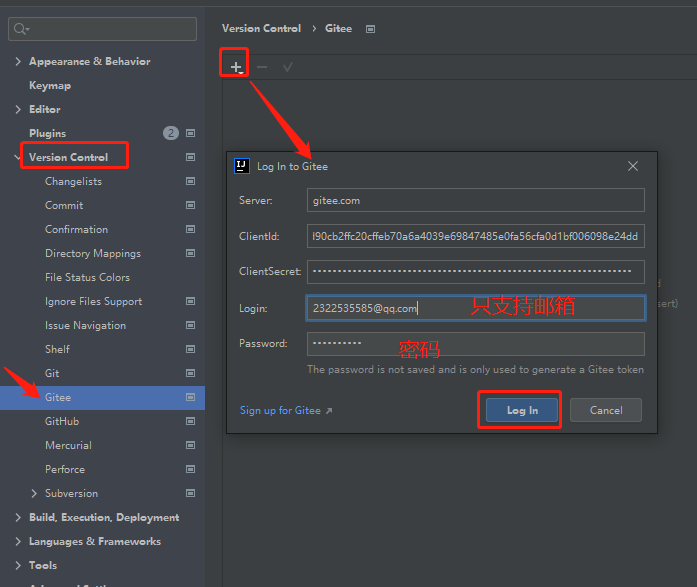Select the Commit settings item
This screenshot has height=587, width=697.
(x=64, y=205)
